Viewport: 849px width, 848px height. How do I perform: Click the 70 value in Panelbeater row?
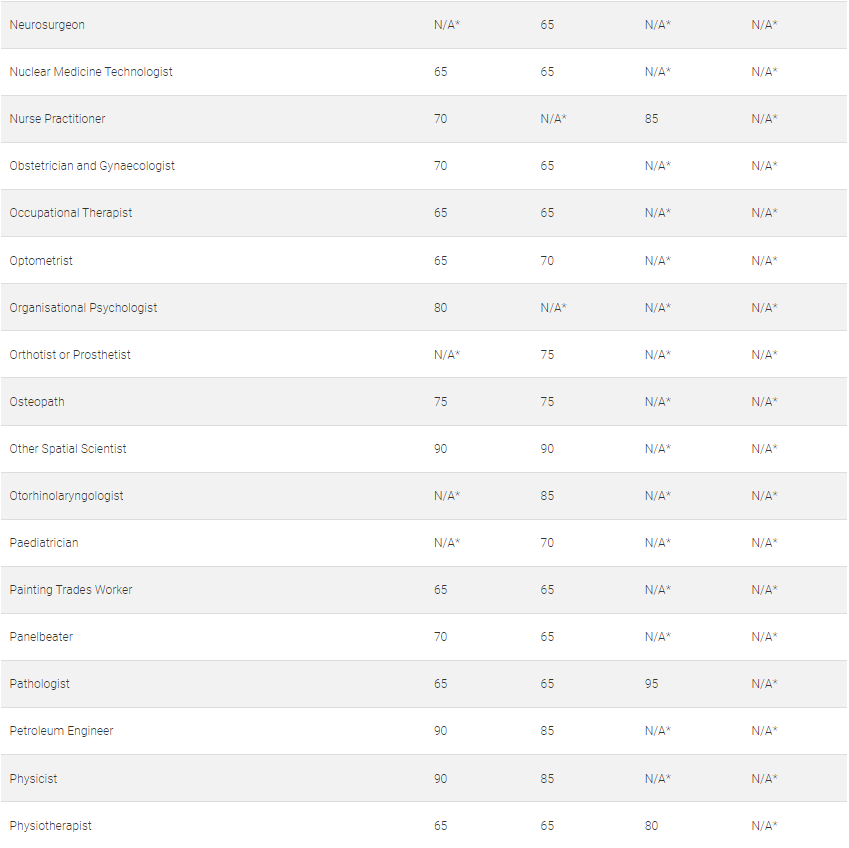coord(441,637)
